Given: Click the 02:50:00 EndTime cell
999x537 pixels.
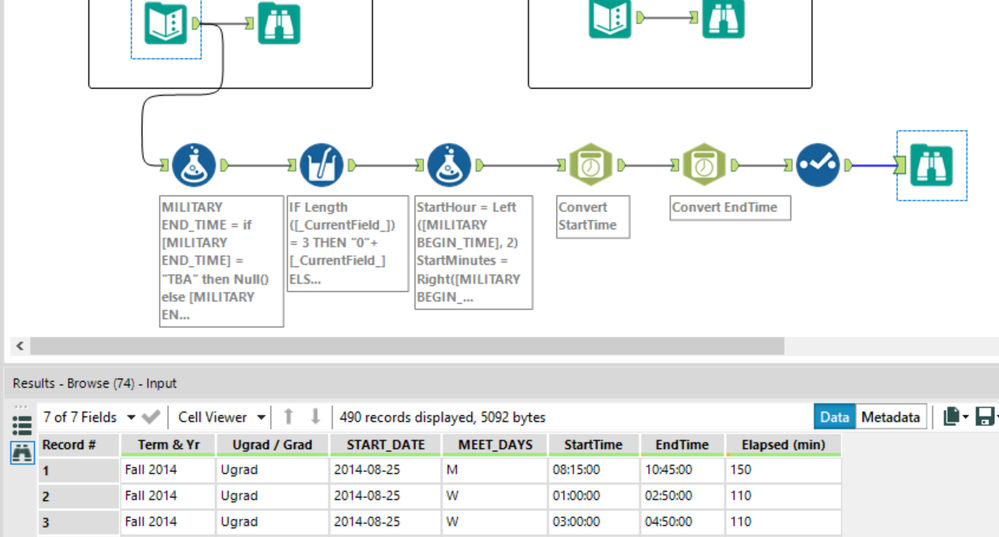Looking at the screenshot, I should (682, 496).
